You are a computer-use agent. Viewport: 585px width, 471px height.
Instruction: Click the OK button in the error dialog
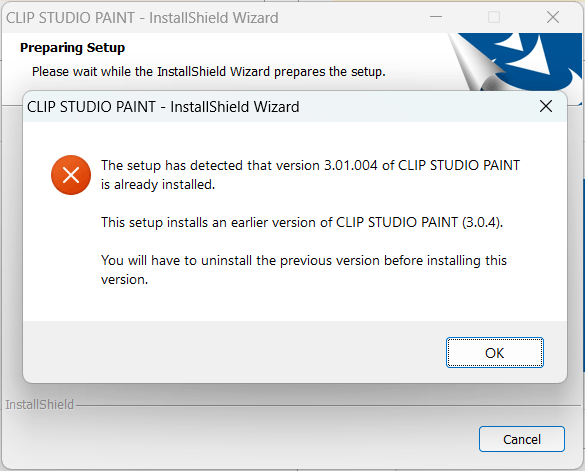[x=495, y=353]
